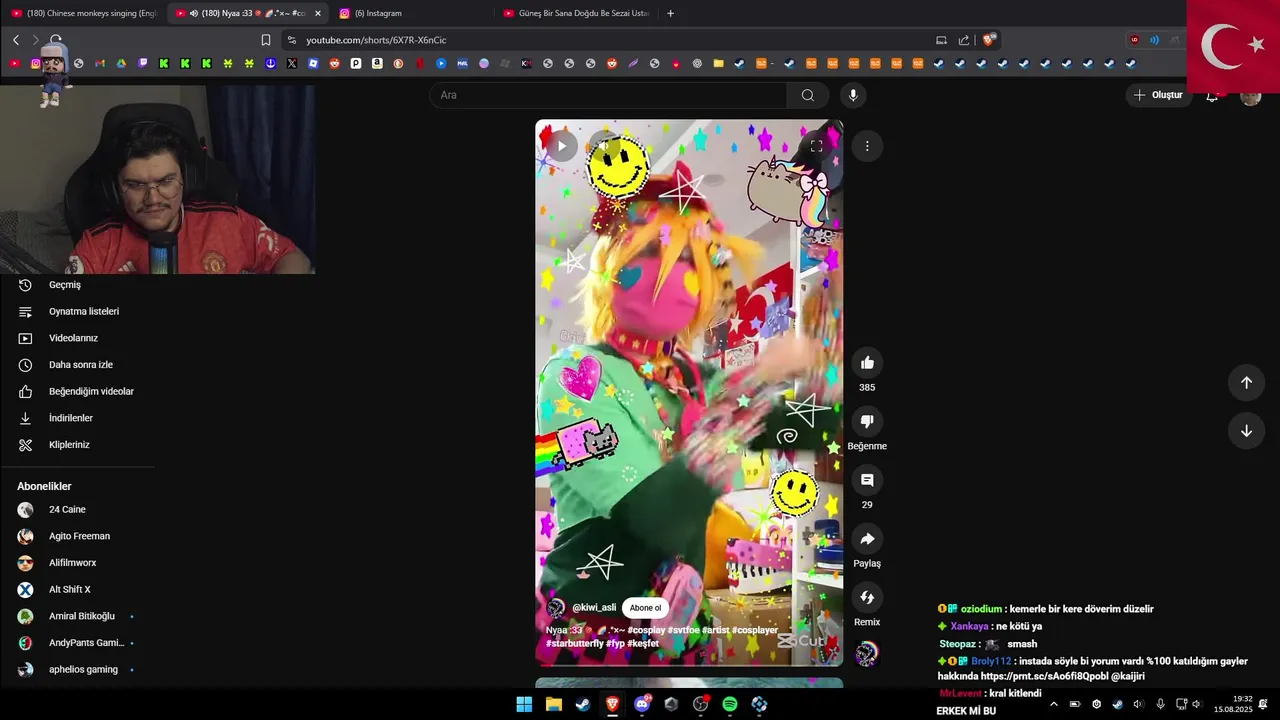Click the share page icon in address bar
Screen dimensions: 1280x720
pos(964,40)
